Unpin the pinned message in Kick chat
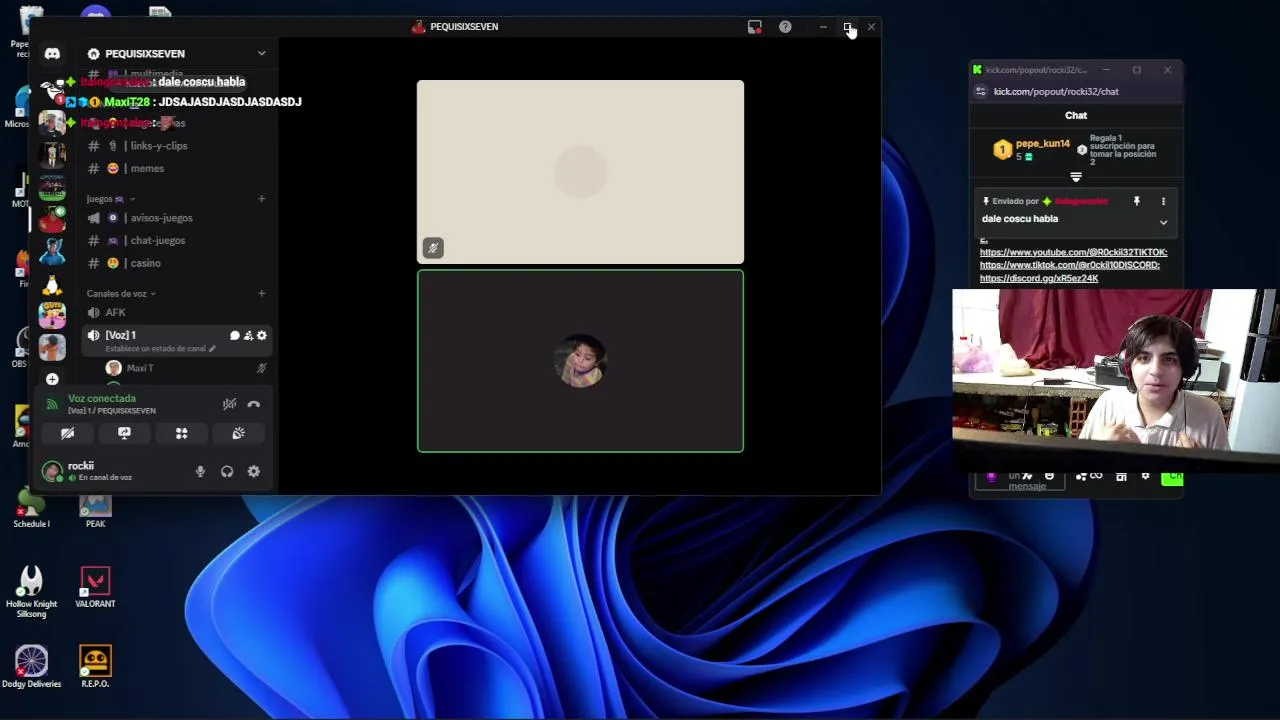The image size is (1280, 720). (1136, 201)
